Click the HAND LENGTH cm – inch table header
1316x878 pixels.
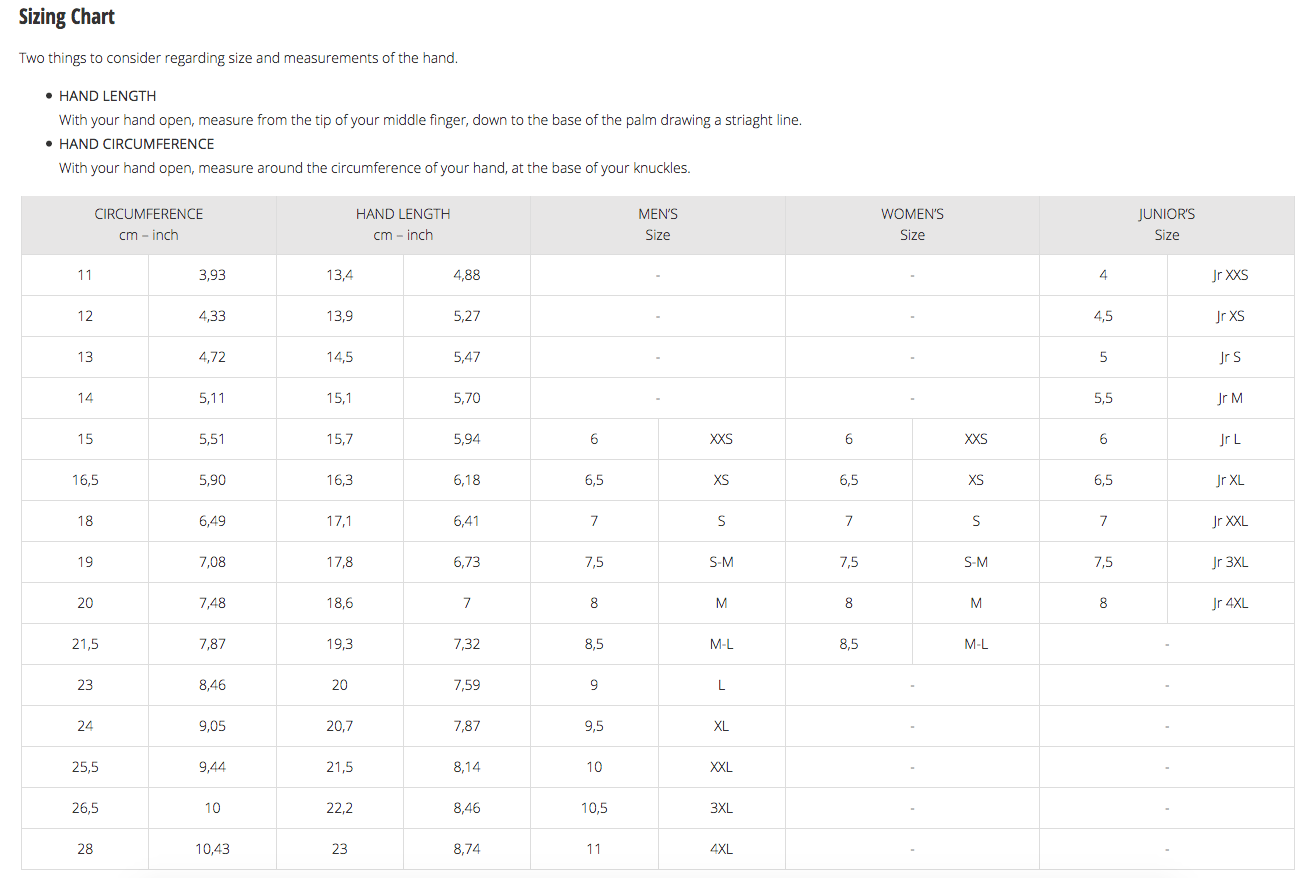coord(403,225)
